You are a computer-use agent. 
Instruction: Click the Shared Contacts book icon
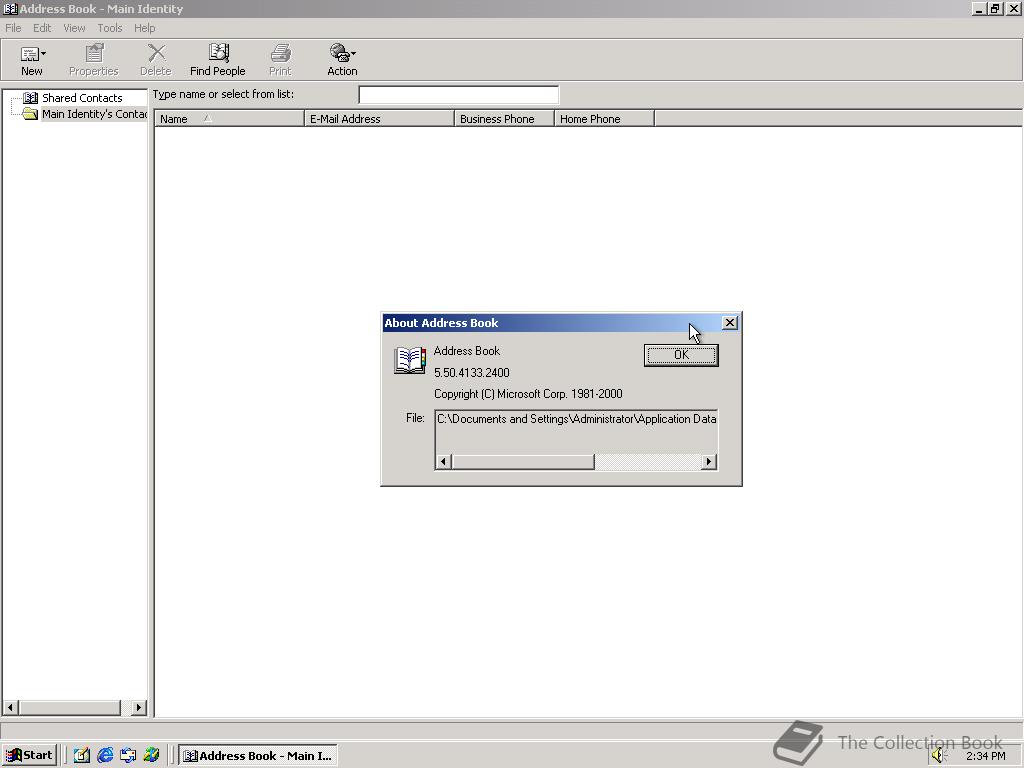point(31,98)
